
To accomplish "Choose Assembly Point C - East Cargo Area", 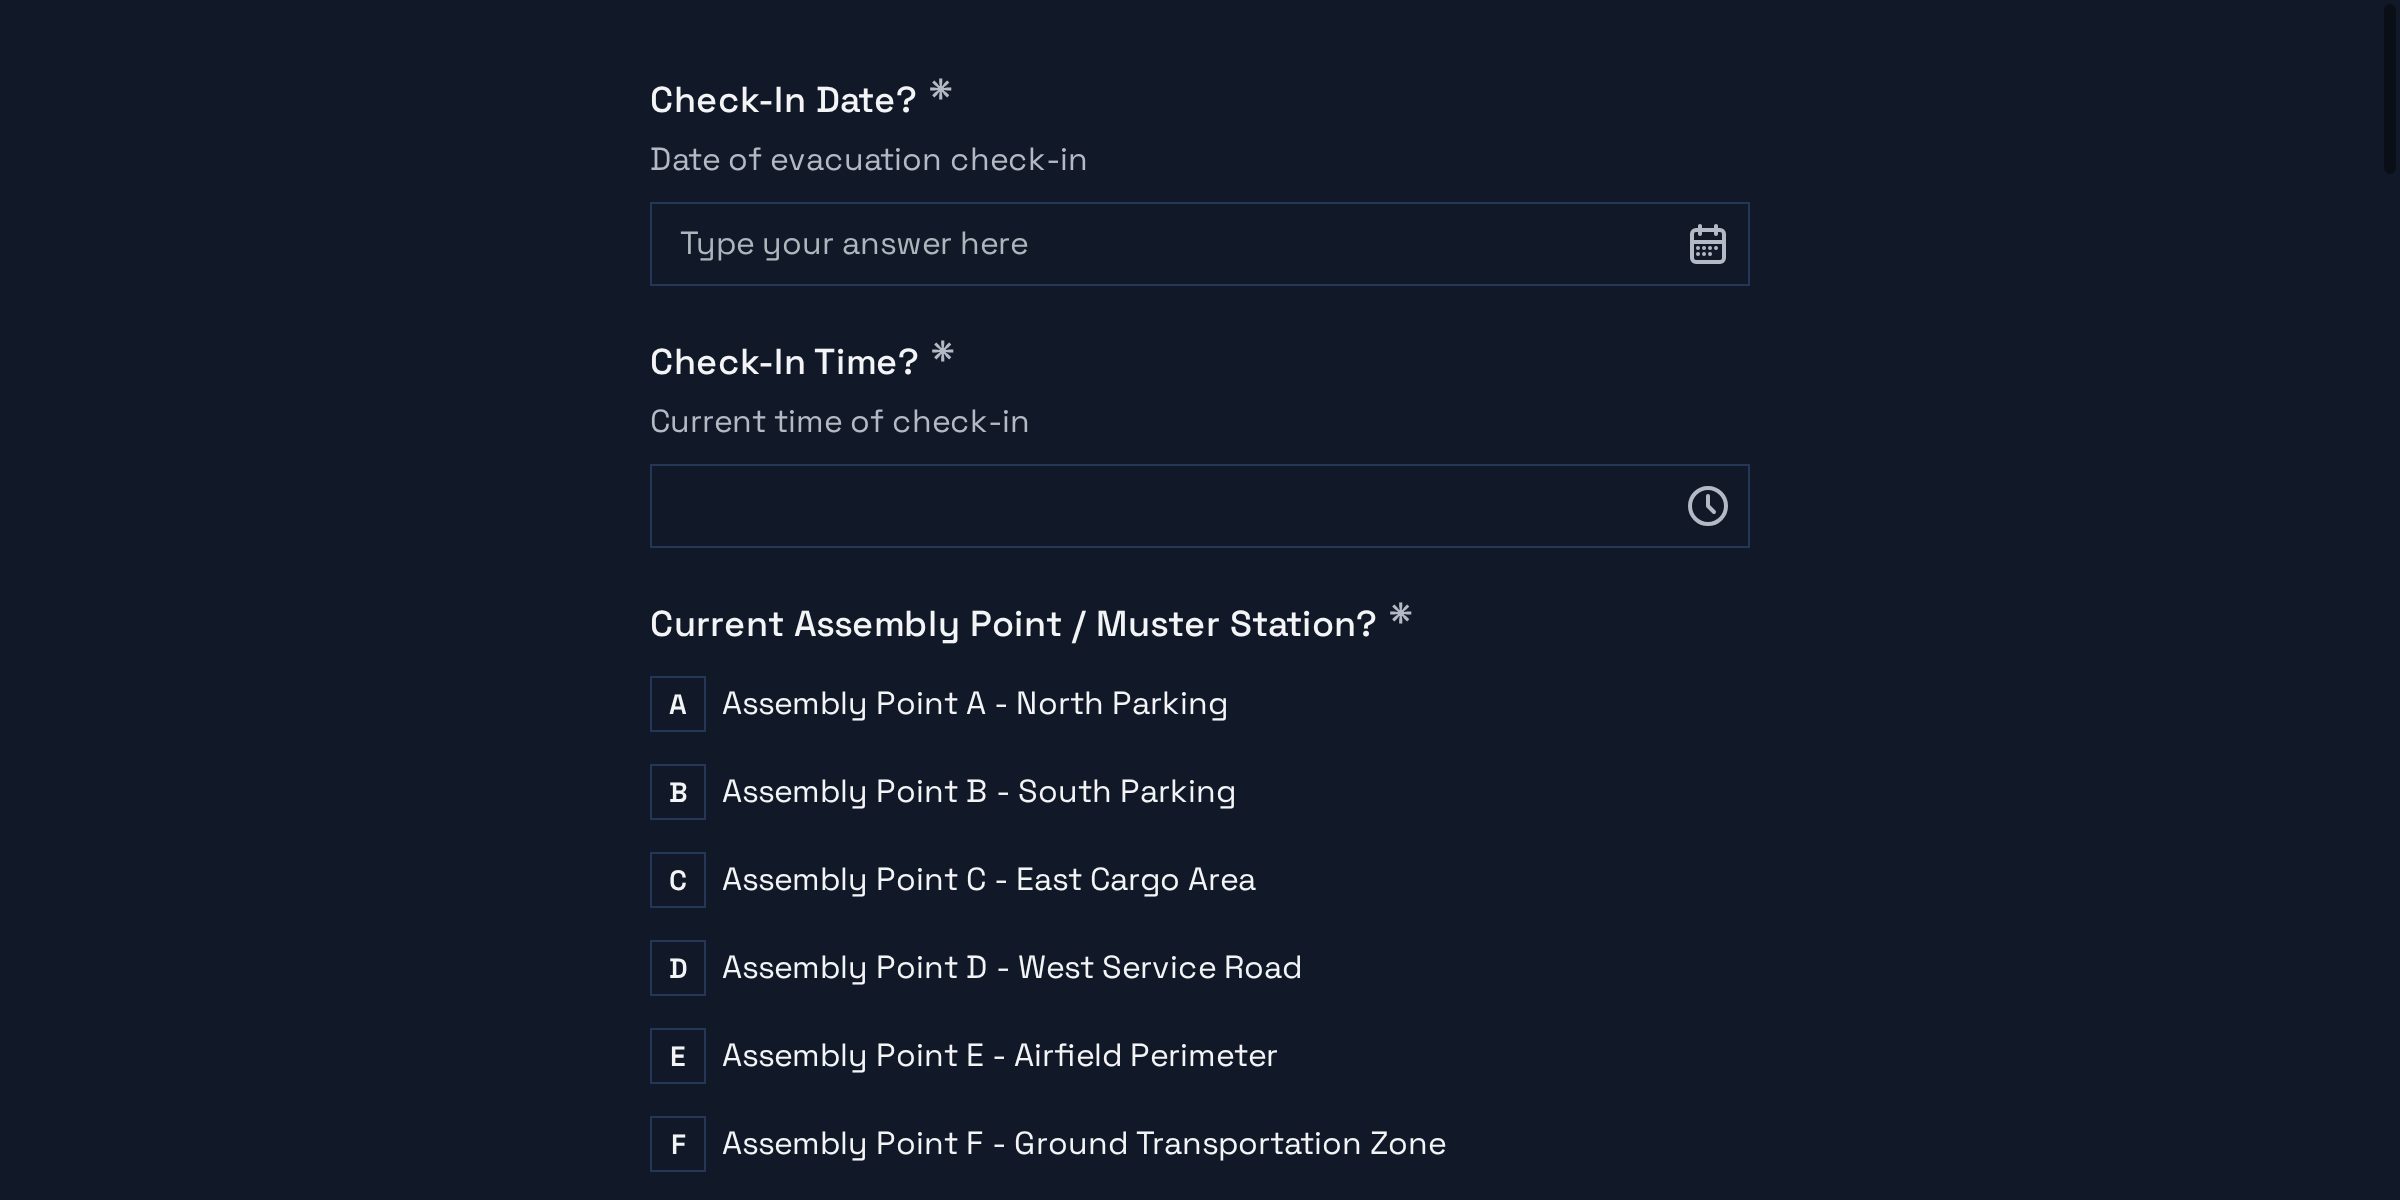I will (x=989, y=880).
